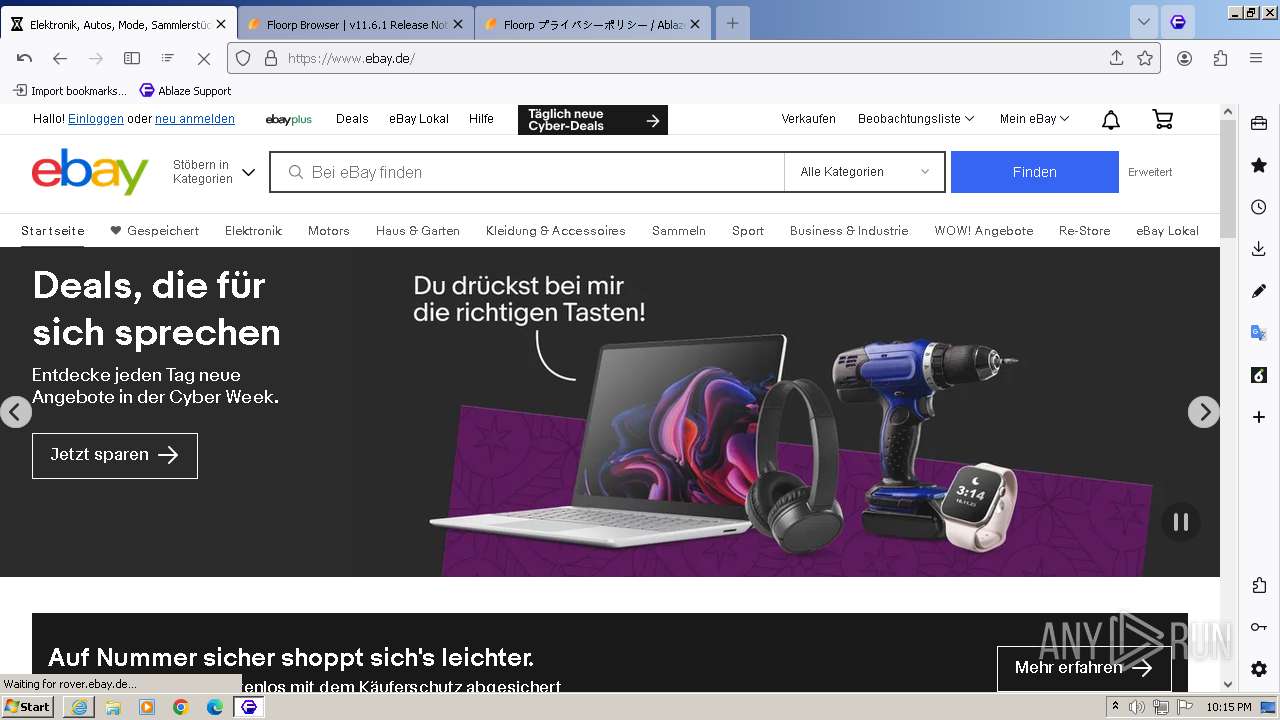1280x720 pixels.
Task: Click the share page icon in address bar
Action: coord(1117,58)
